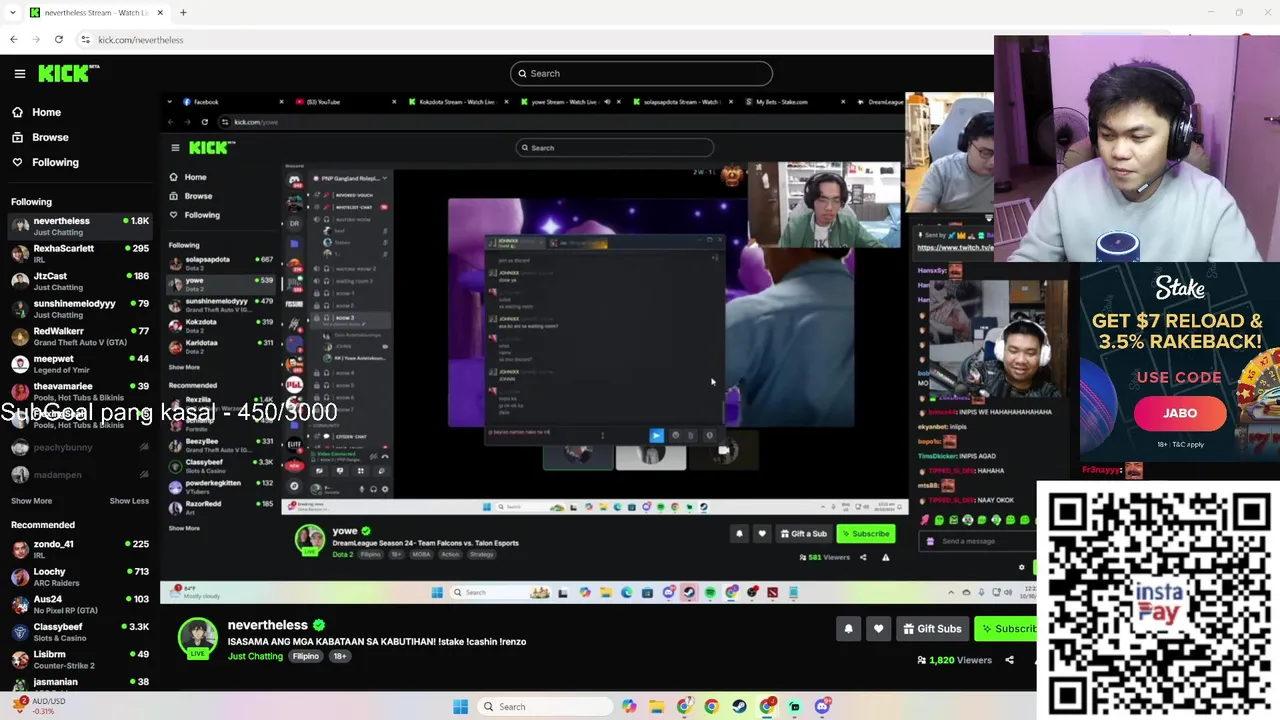This screenshot has height=720, width=1280.
Task: Open AUD/USD widget on the taskbar
Action: [40, 706]
